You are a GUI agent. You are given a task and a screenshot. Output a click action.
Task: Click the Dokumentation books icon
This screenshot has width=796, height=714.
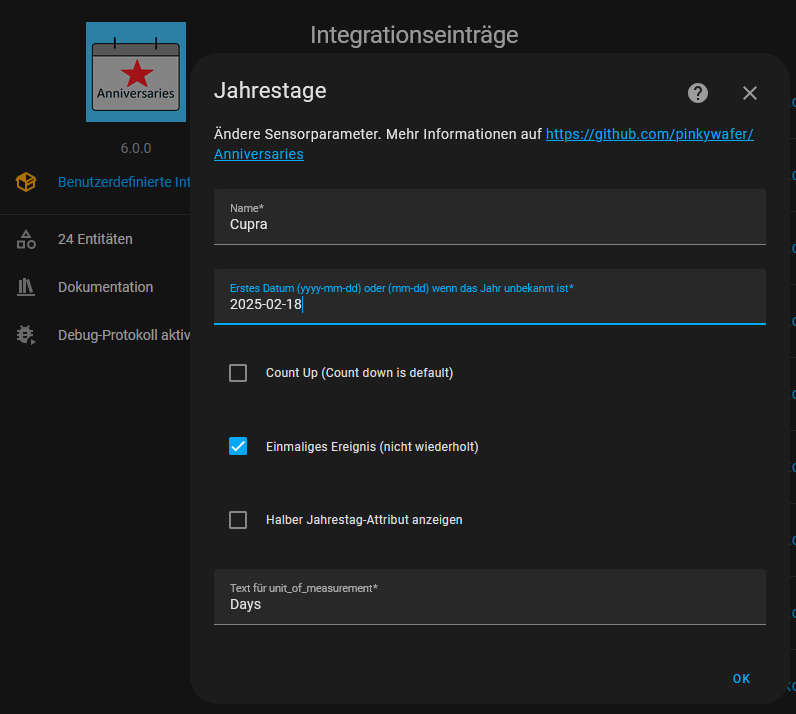[26, 287]
